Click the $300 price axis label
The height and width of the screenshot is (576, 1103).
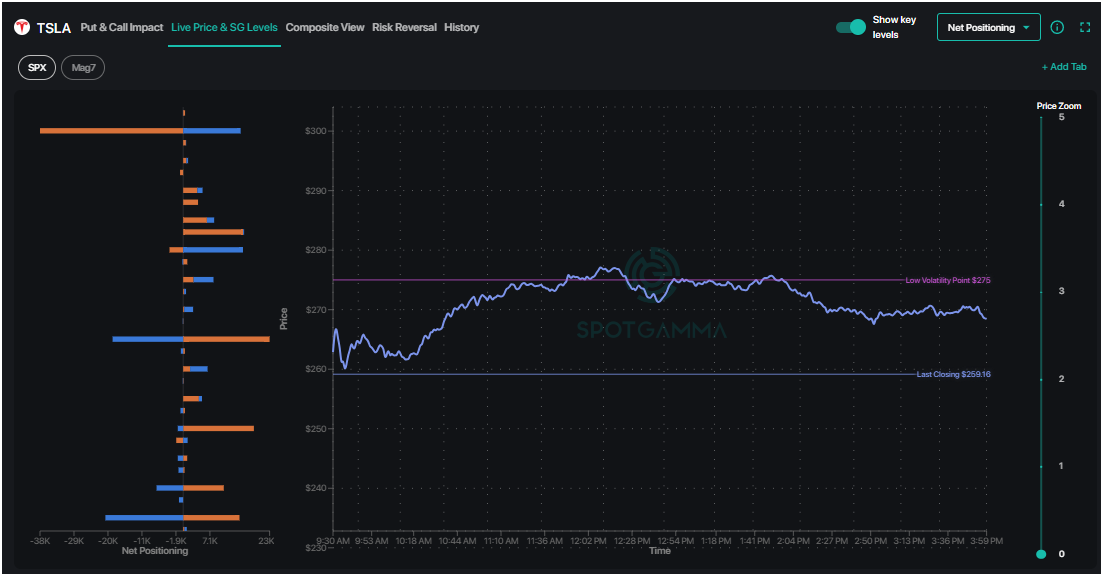point(316,131)
